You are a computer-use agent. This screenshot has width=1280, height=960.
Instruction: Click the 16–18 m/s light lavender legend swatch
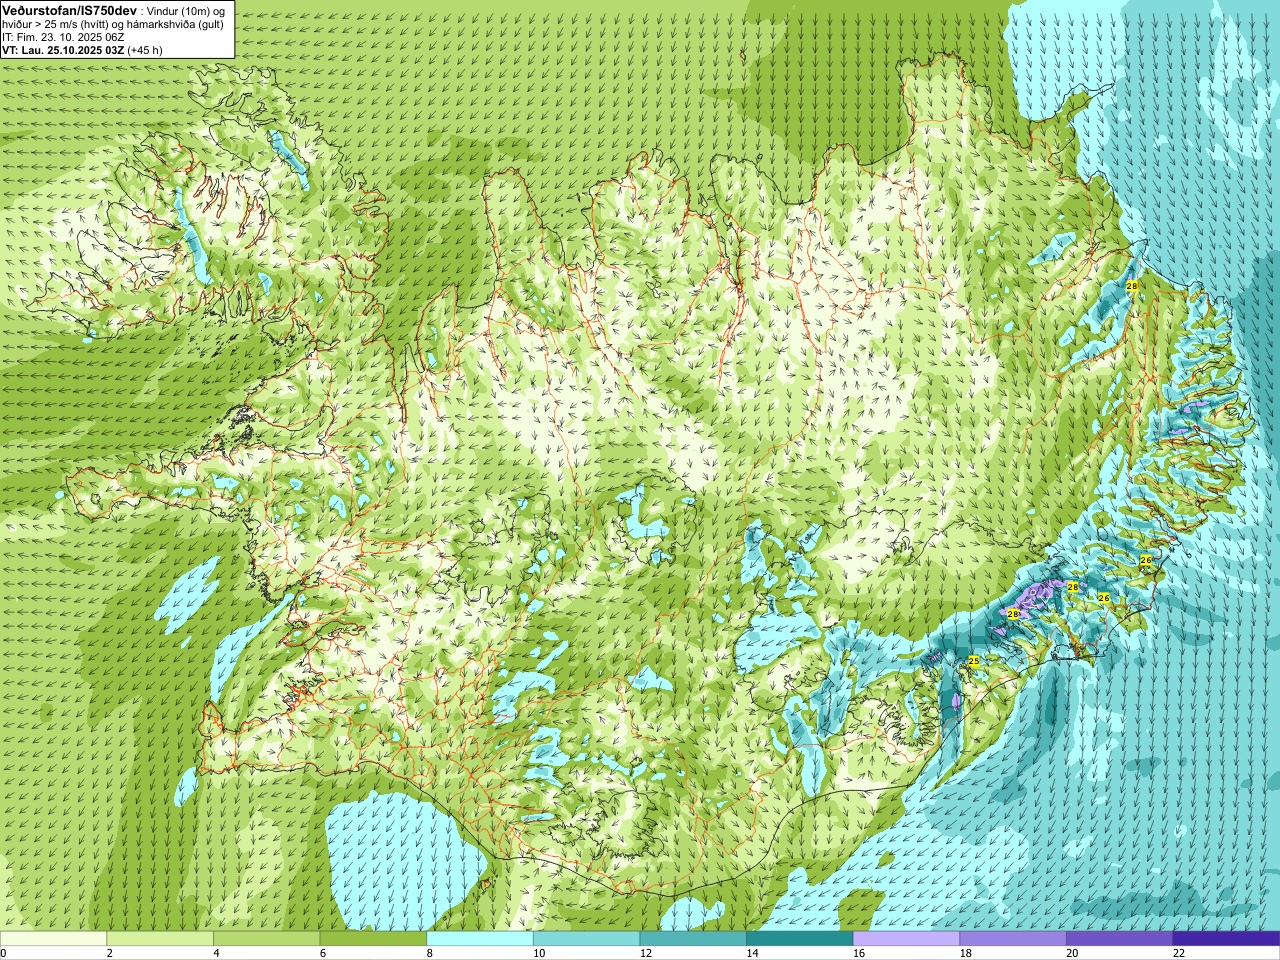906,939
